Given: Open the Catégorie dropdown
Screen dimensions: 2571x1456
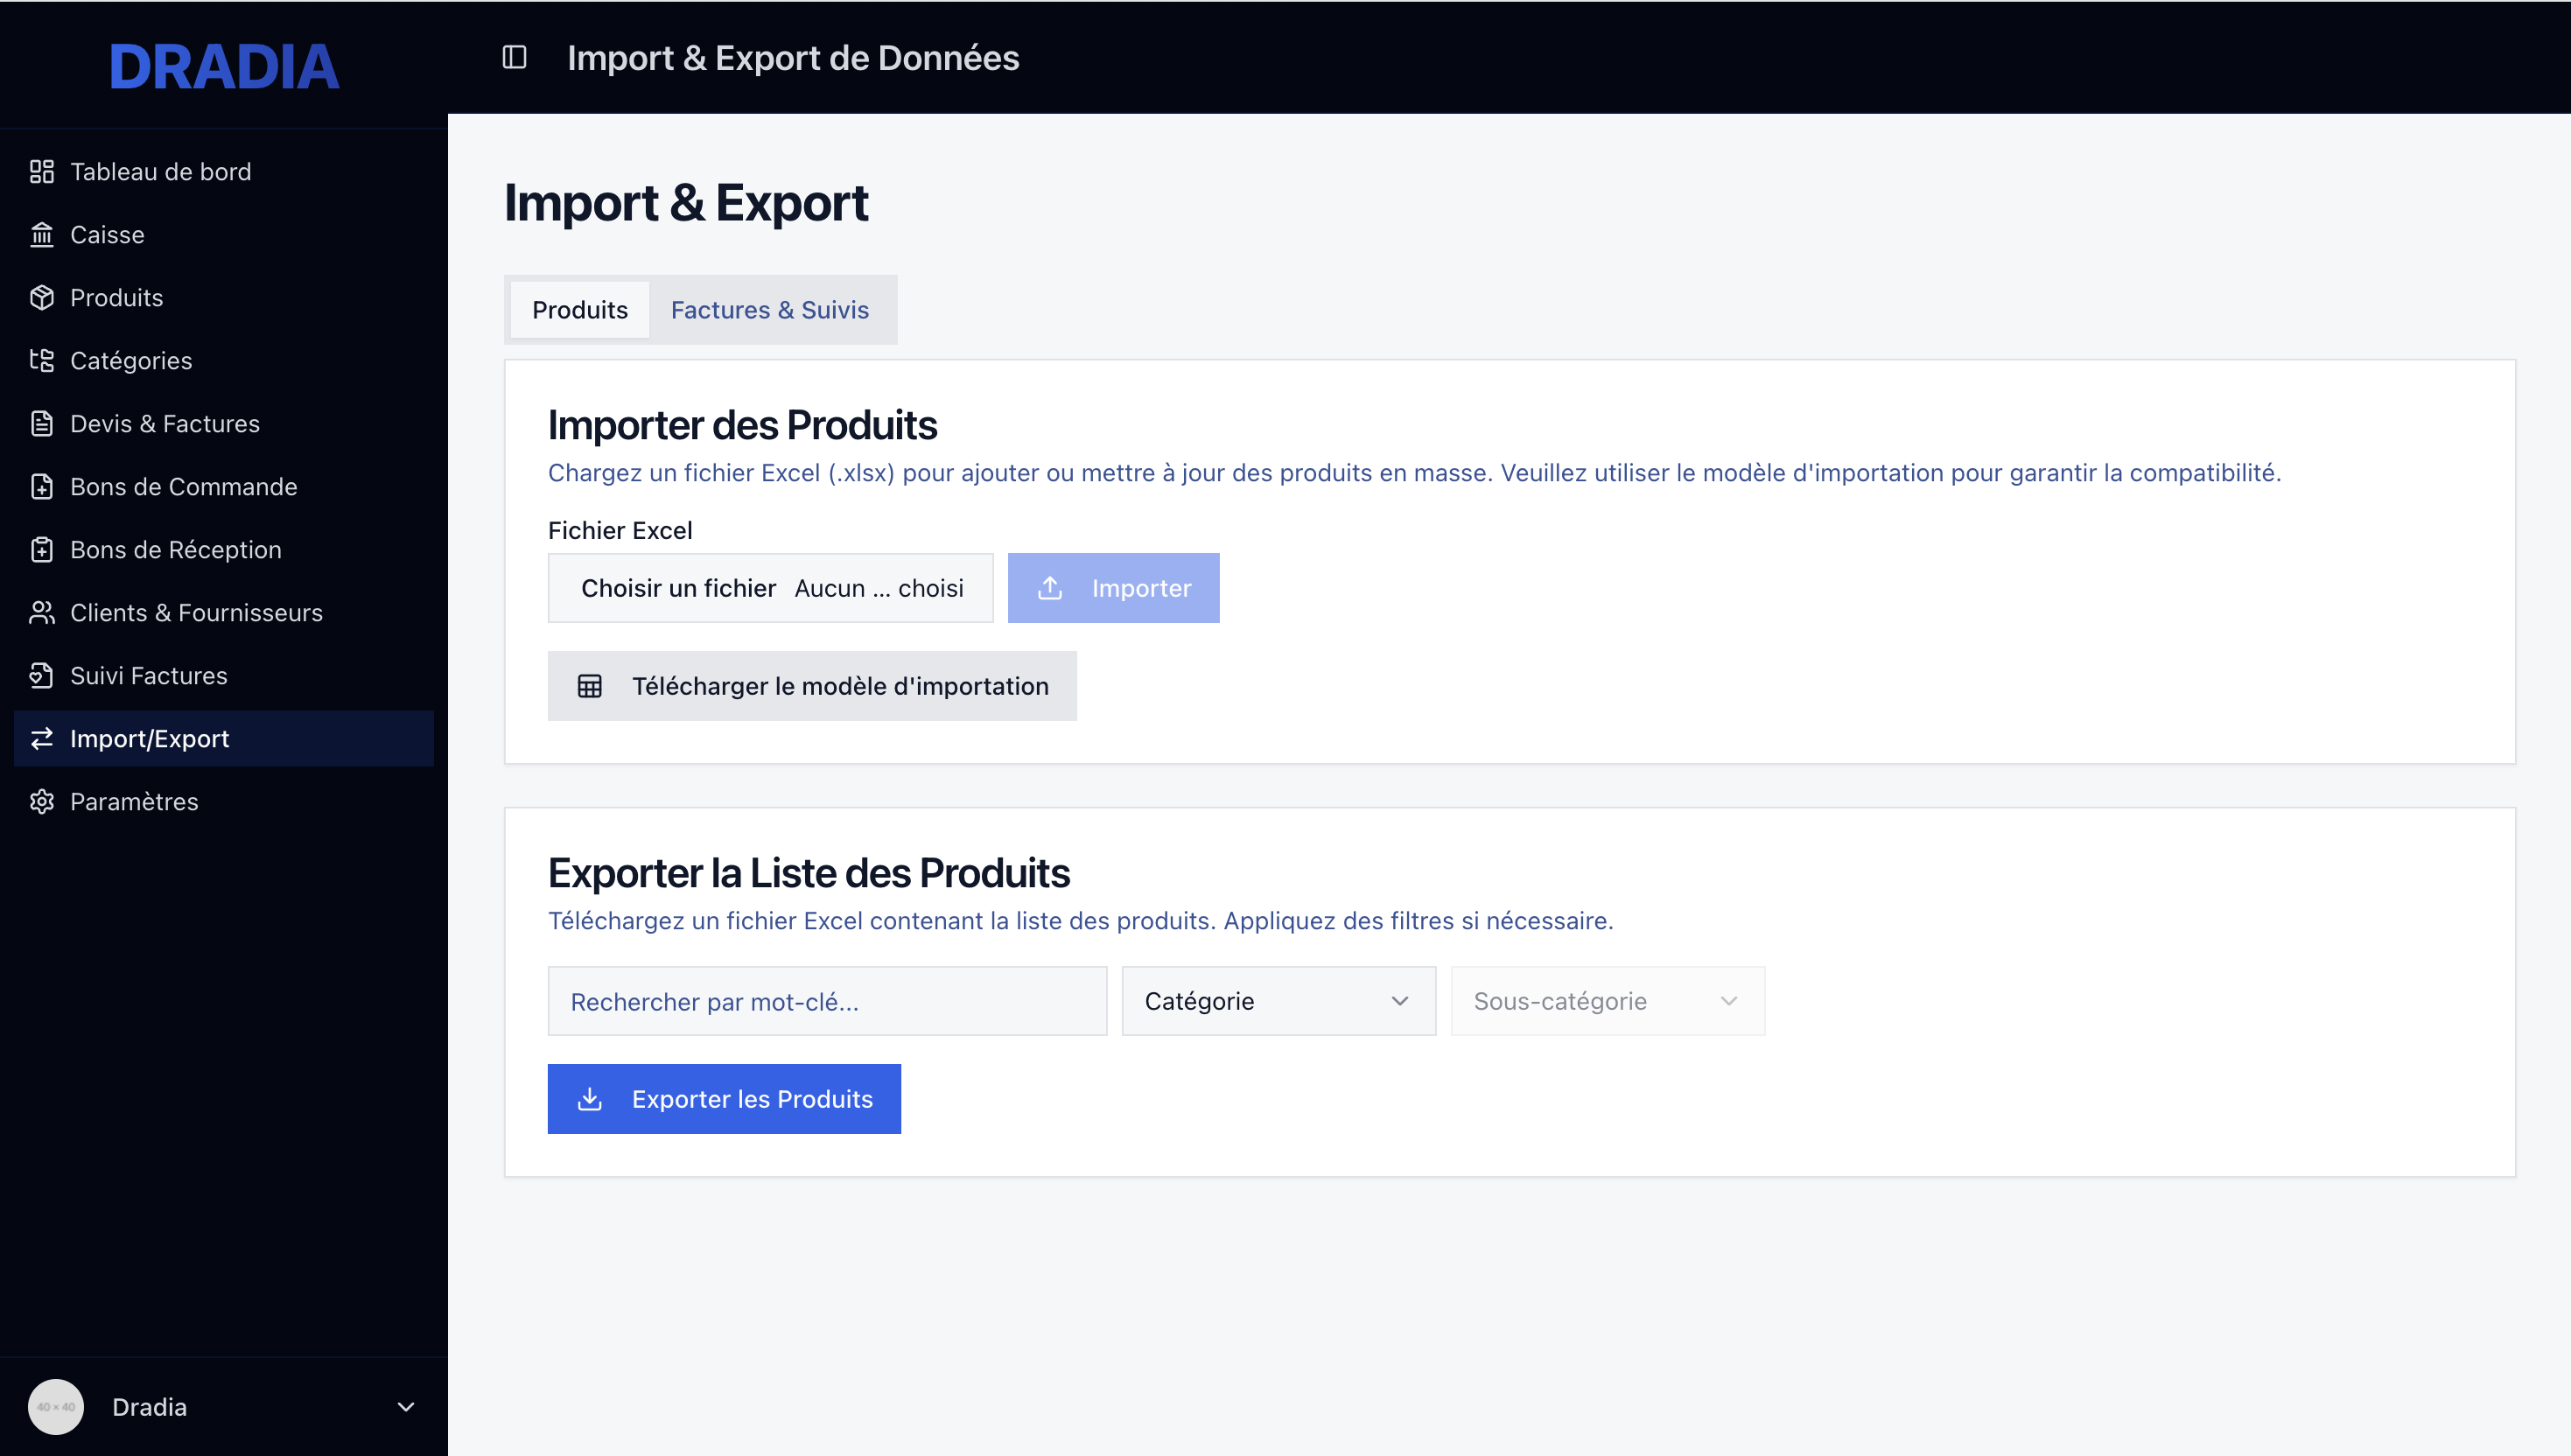Looking at the screenshot, I should [x=1278, y=1000].
